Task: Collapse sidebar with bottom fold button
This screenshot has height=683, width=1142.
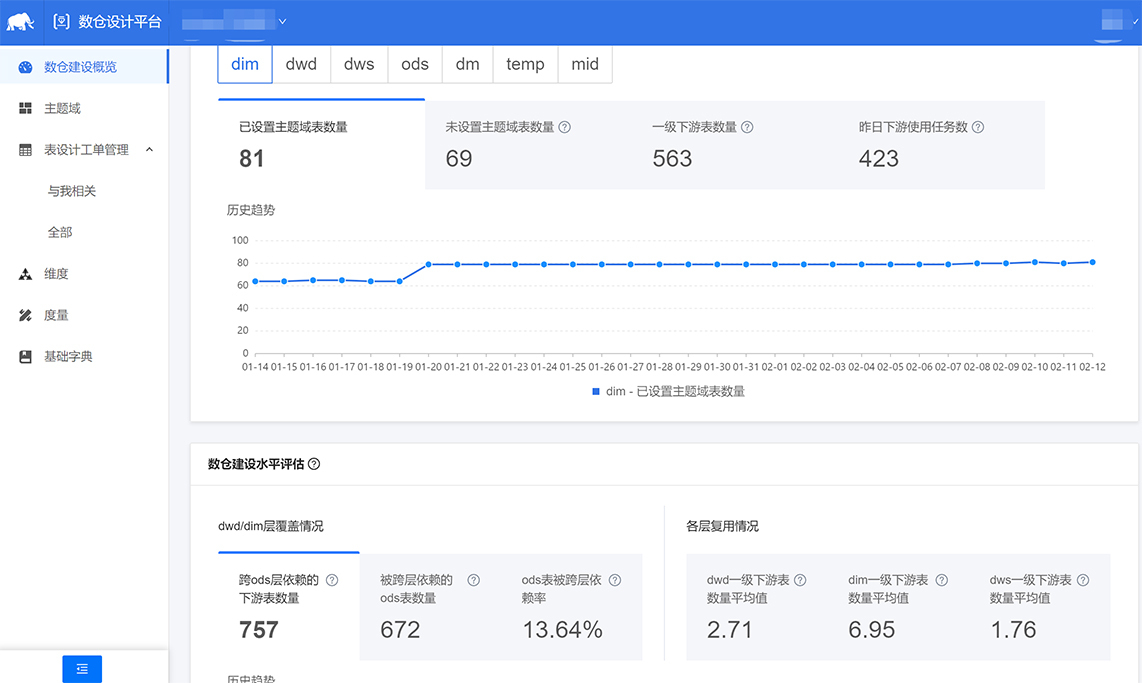Action: coord(82,668)
